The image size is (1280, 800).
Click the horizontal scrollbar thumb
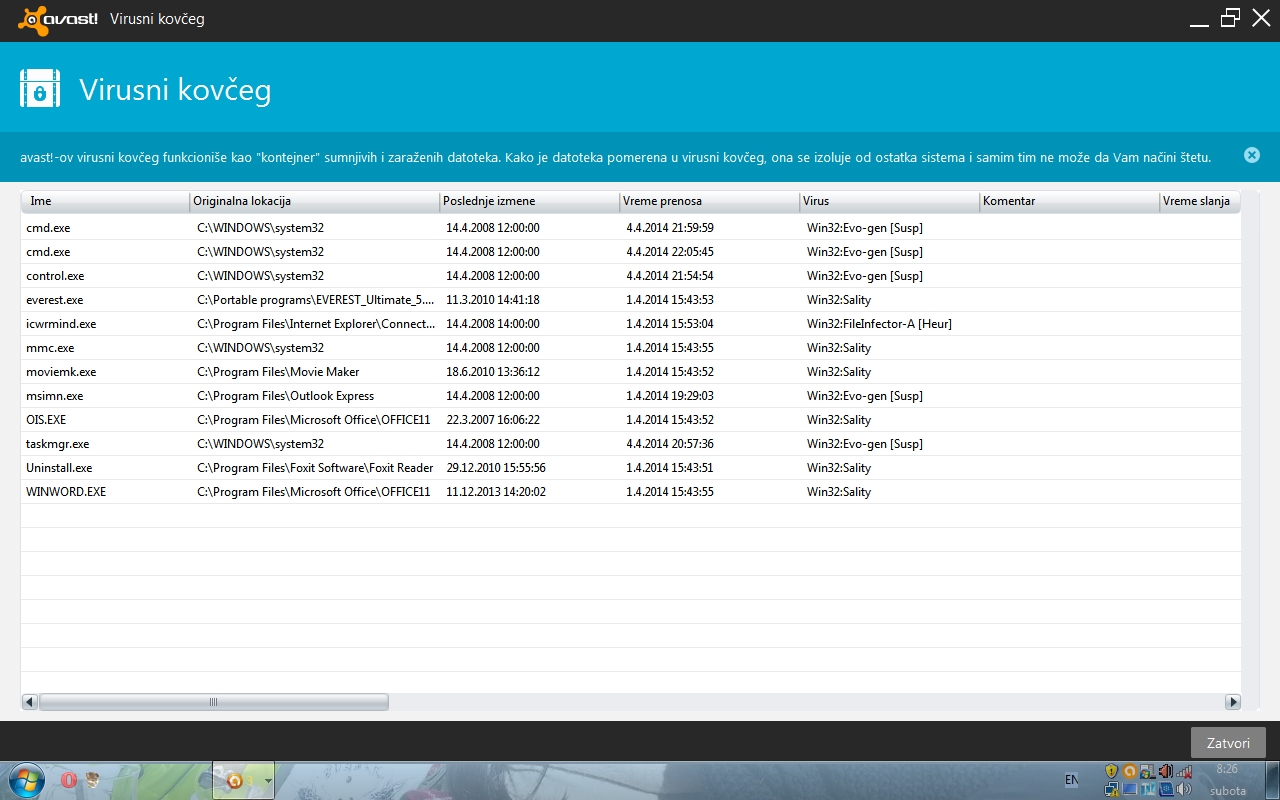click(213, 702)
